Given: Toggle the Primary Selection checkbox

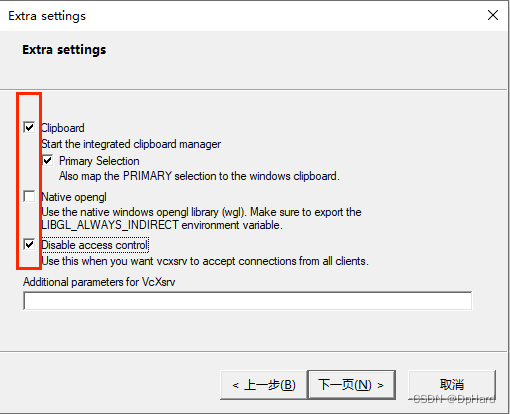Looking at the screenshot, I should (x=48, y=160).
